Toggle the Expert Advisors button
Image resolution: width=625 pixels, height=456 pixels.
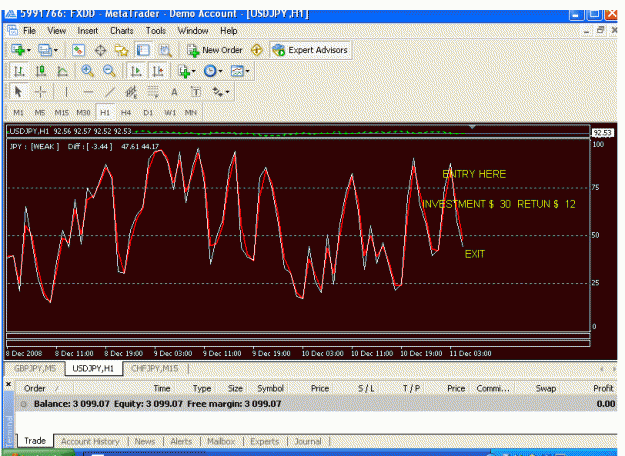point(310,50)
